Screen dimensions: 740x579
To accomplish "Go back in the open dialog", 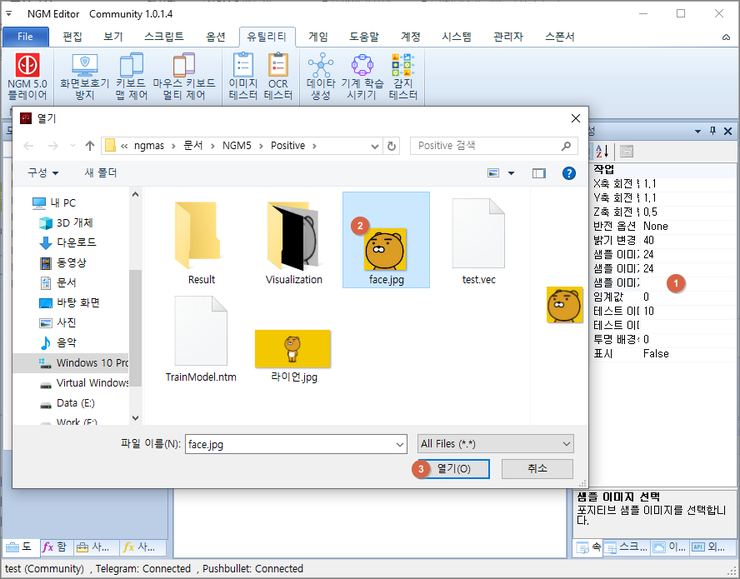I will (28, 146).
